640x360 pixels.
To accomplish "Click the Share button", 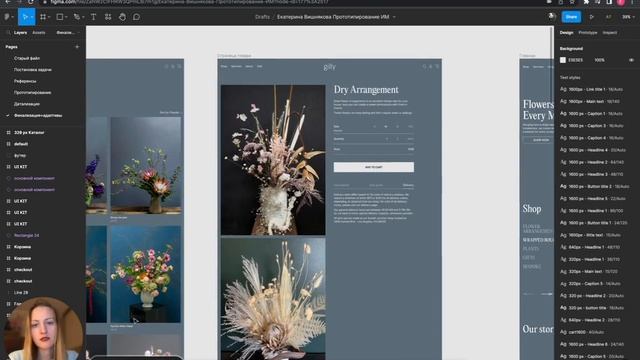I will 571,17.
